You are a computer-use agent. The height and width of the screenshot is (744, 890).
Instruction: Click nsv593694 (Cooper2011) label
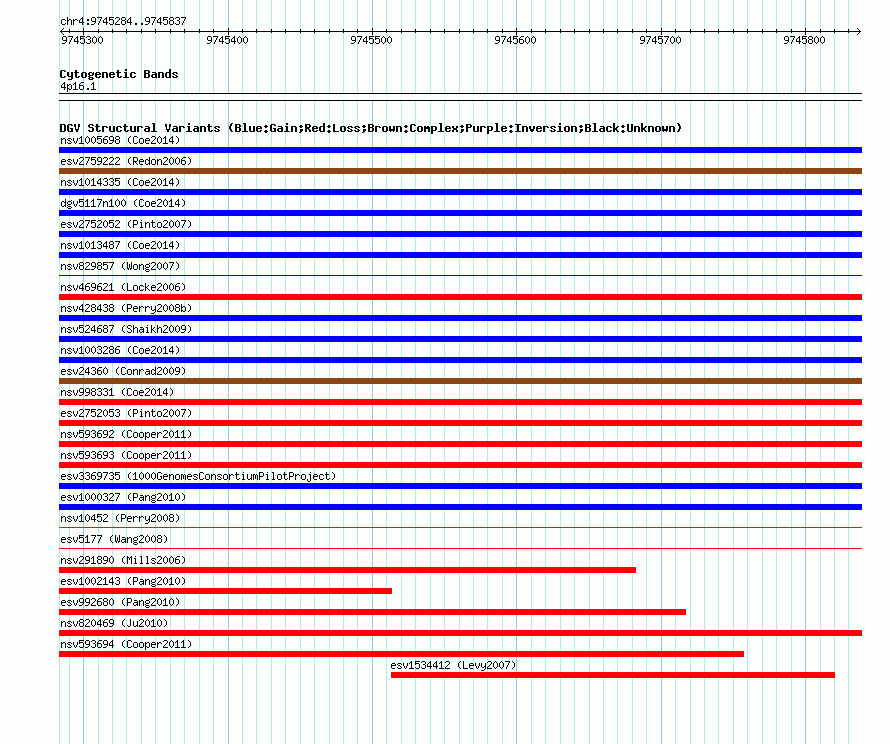click(126, 644)
